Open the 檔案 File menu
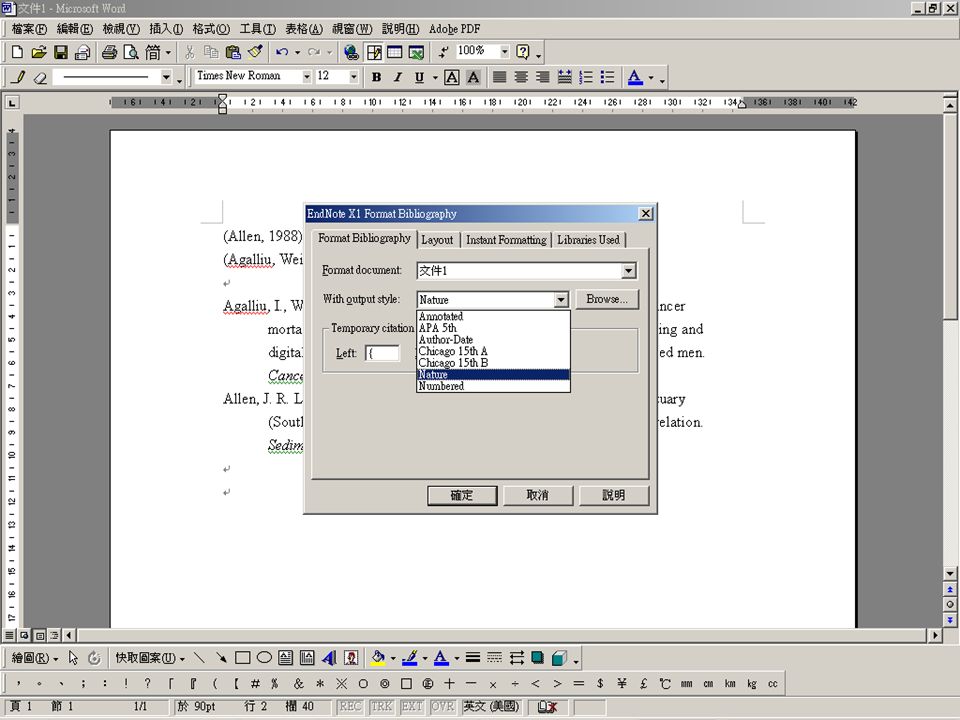The height and width of the screenshot is (720, 960). (x=29, y=29)
